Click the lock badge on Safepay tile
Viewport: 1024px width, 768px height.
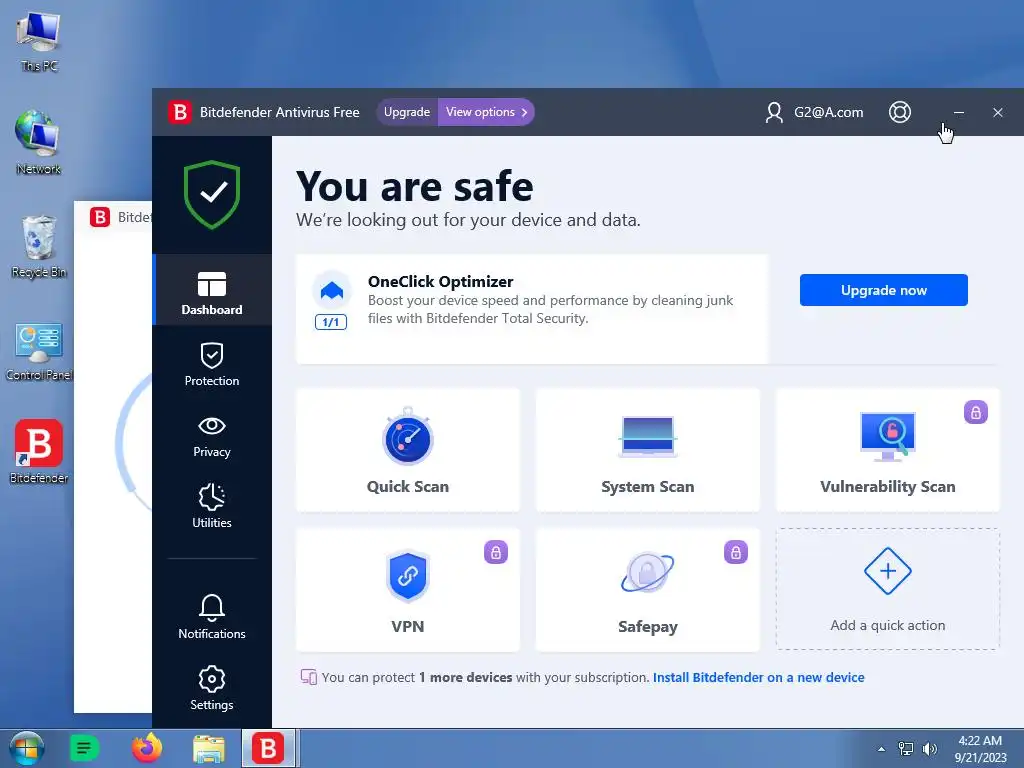pos(735,552)
